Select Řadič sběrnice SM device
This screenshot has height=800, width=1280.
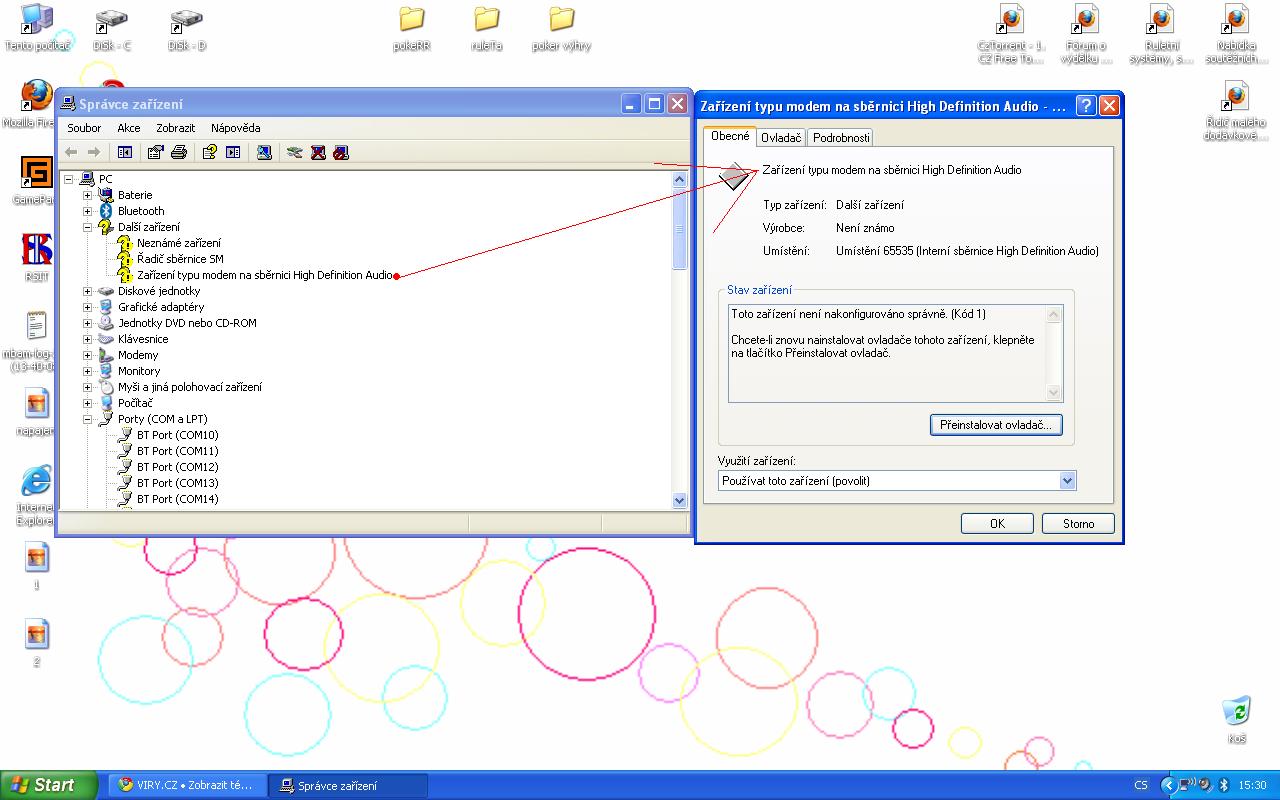(180, 259)
